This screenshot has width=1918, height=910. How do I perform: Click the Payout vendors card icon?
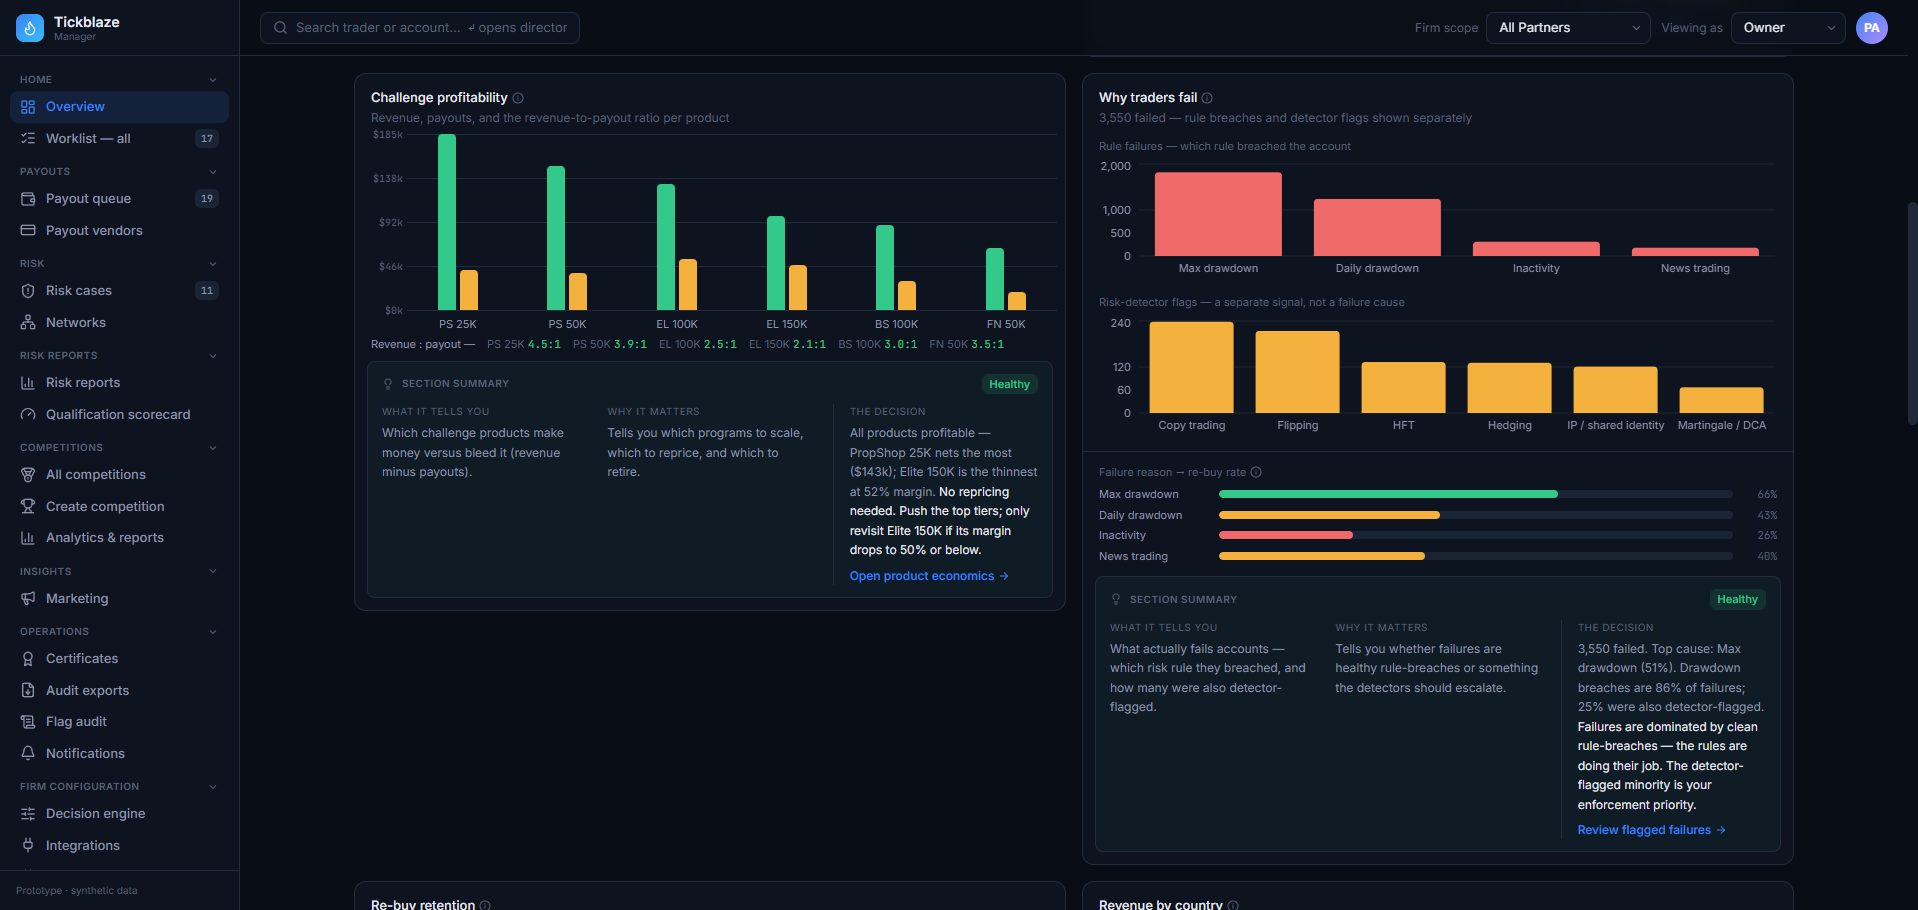pyautogui.click(x=28, y=230)
